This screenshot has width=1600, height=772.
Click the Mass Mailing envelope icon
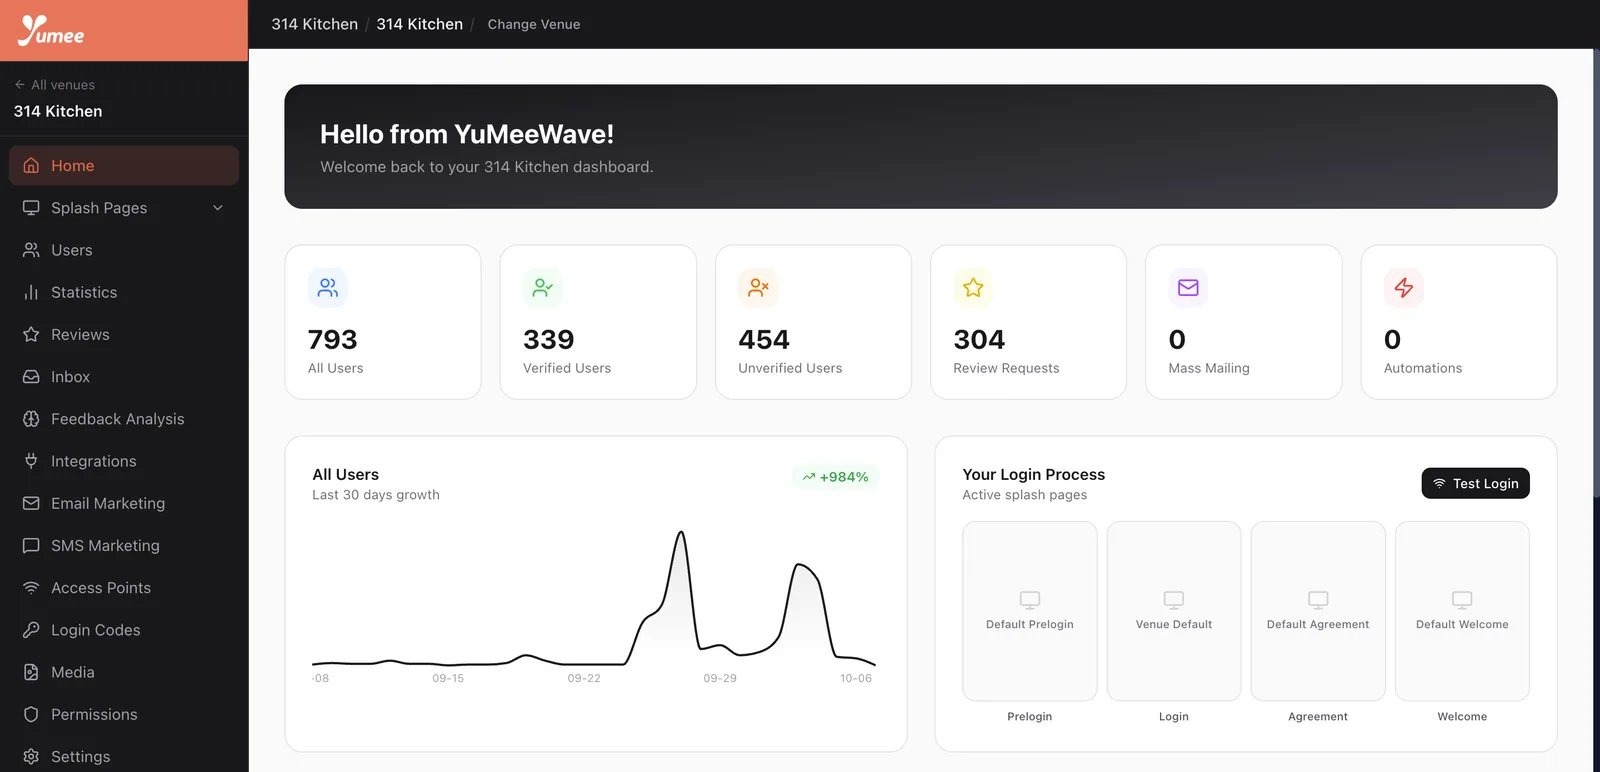(x=1188, y=288)
